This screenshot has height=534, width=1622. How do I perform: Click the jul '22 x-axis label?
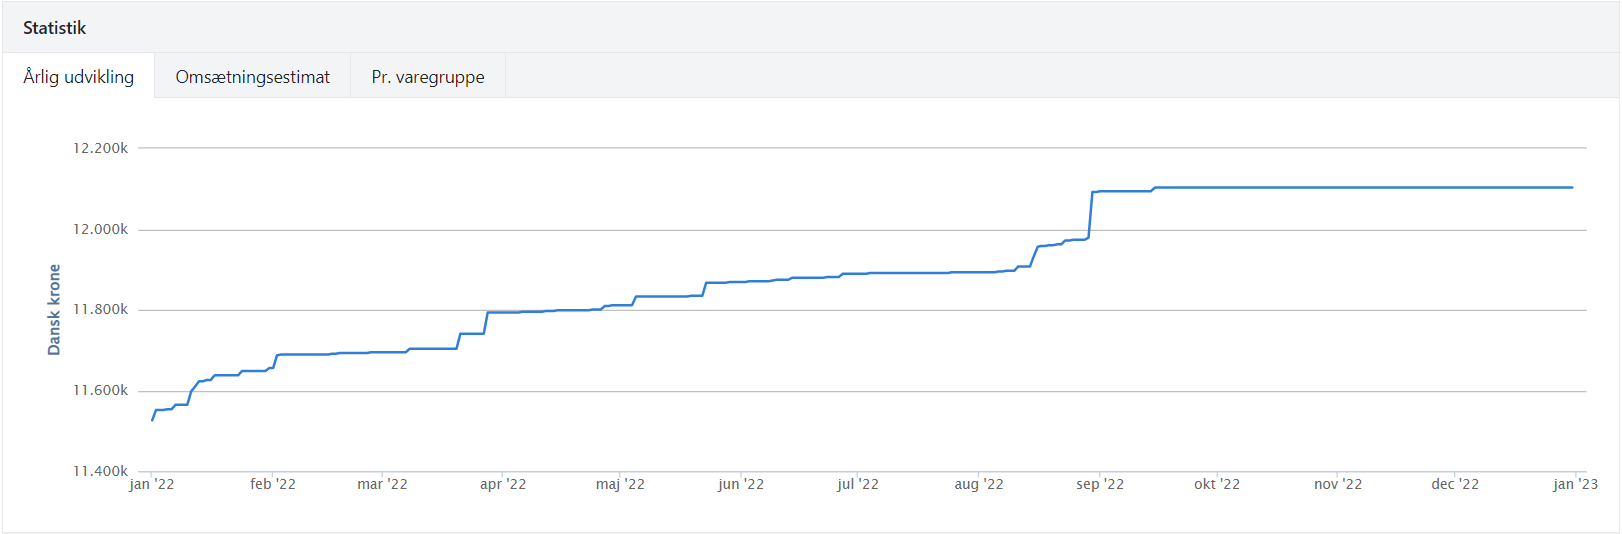[858, 484]
